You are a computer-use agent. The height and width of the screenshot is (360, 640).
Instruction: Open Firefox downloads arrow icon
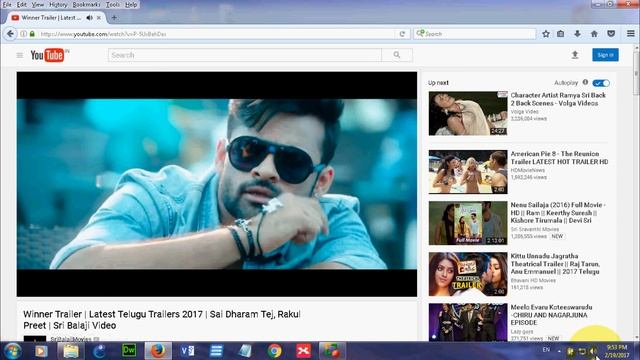(x=577, y=34)
